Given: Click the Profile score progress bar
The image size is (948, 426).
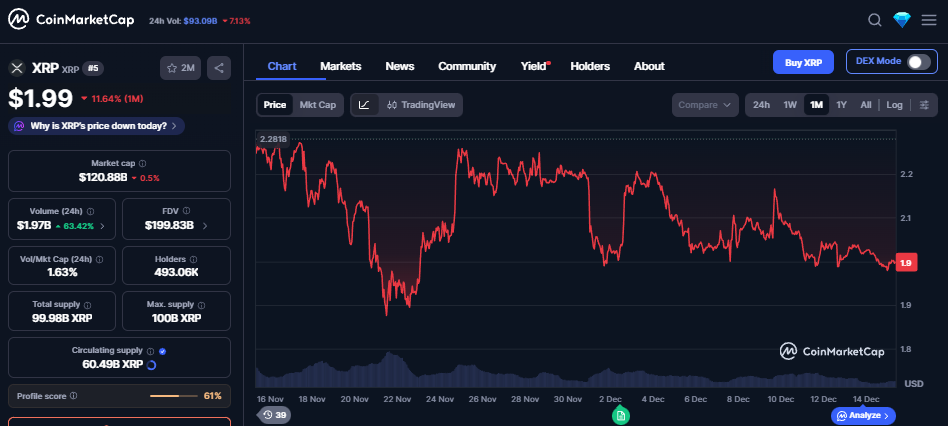Looking at the screenshot, I should [x=174, y=396].
